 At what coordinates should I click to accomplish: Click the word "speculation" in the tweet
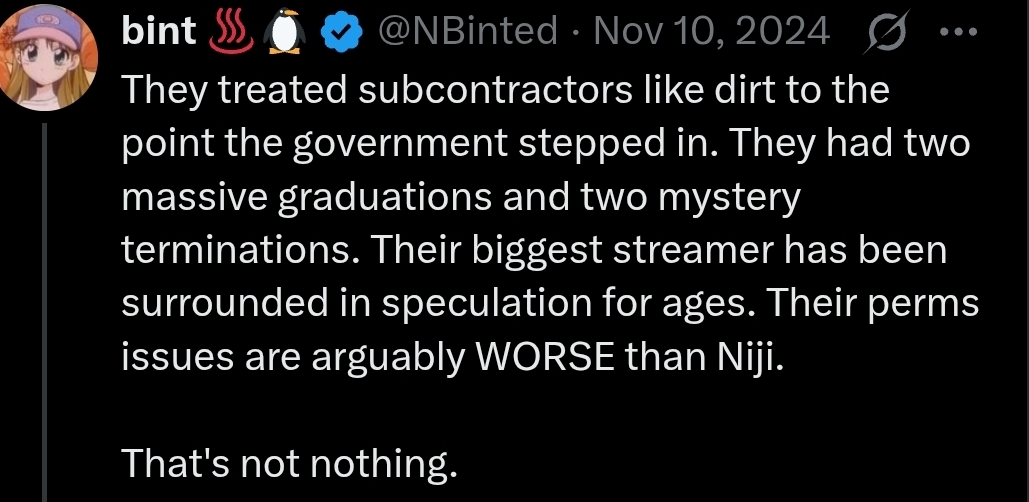click(488, 305)
